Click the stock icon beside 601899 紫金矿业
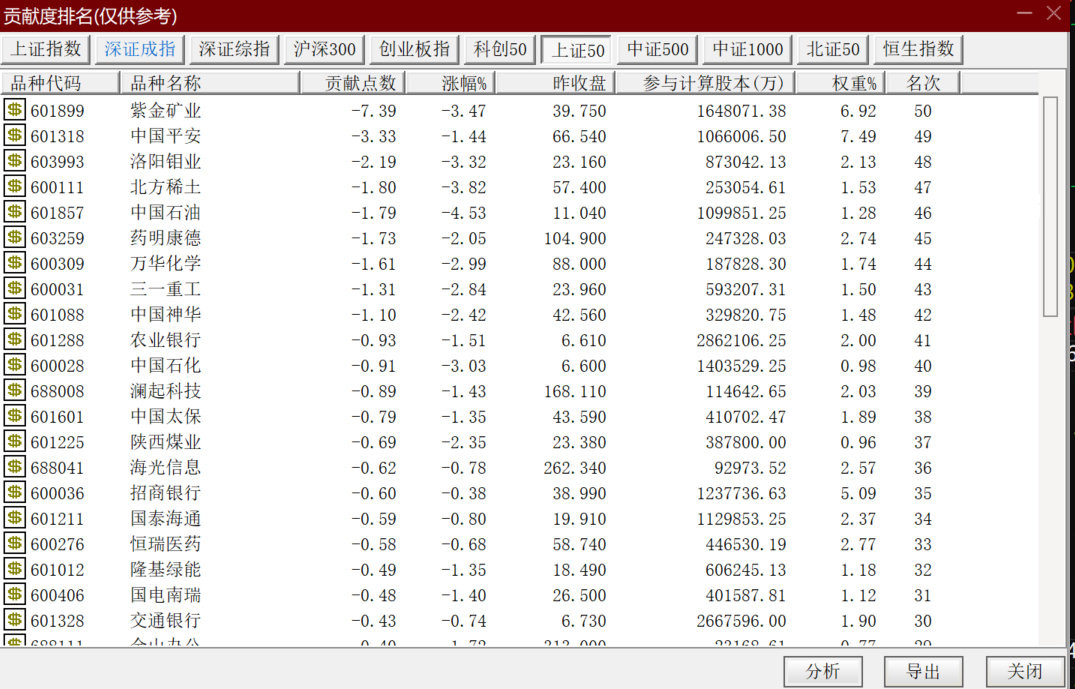This screenshot has height=689, width=1075. coord(14,109)
